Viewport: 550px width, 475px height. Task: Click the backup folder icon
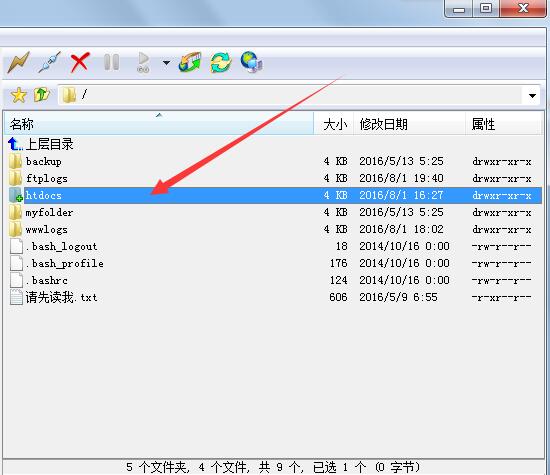point(15,161)
